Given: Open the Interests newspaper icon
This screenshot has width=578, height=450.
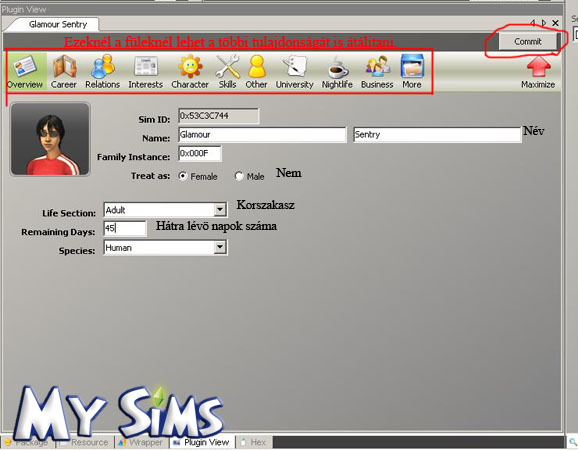Looking at the screenshot, I should click(146, 67).
